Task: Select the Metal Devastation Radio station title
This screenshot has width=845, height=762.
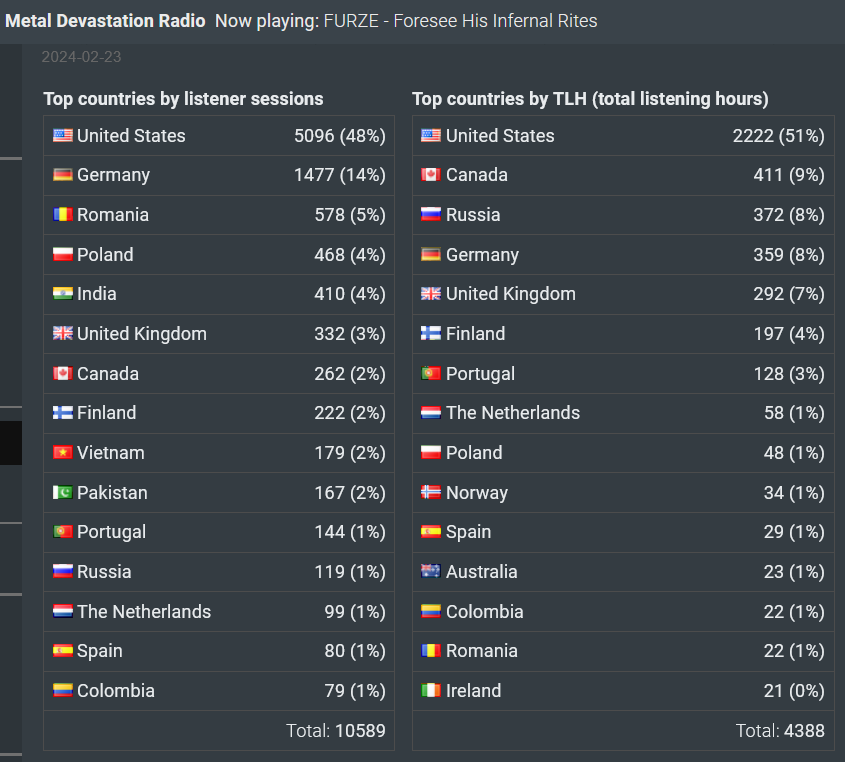Action: click(105, 21)
